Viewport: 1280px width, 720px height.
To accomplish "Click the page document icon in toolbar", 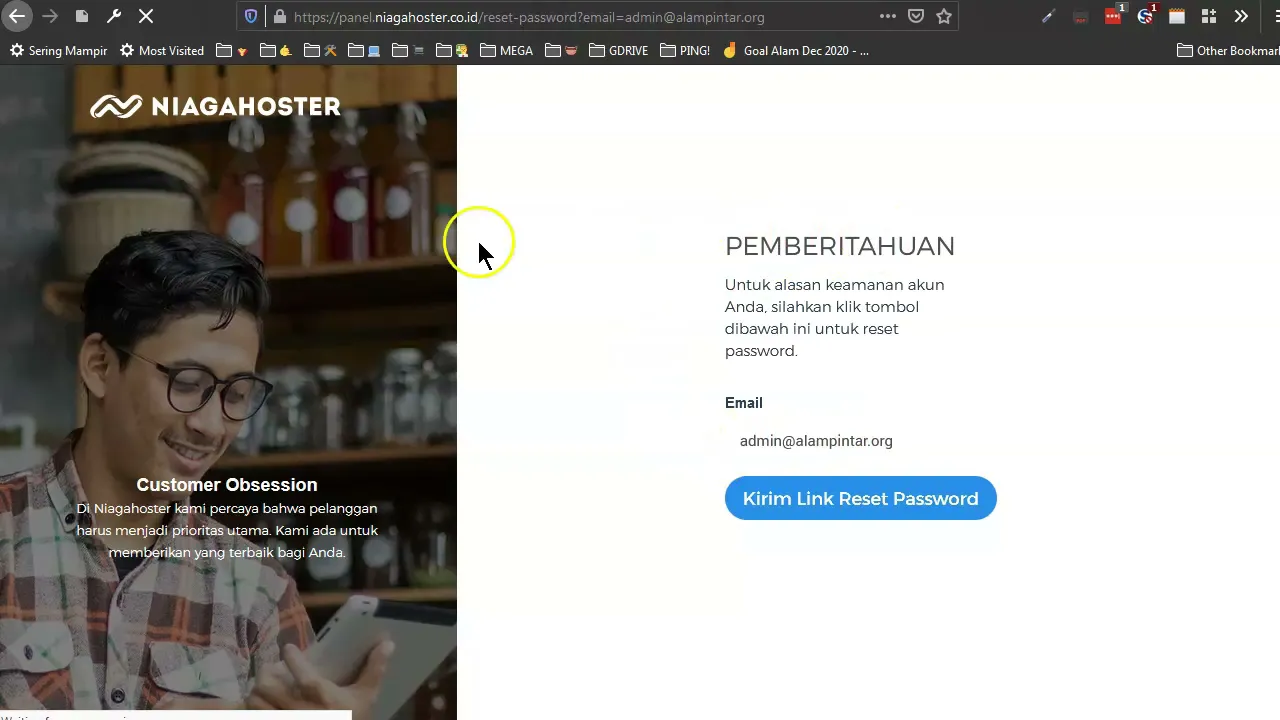I will tap(82, 17).
